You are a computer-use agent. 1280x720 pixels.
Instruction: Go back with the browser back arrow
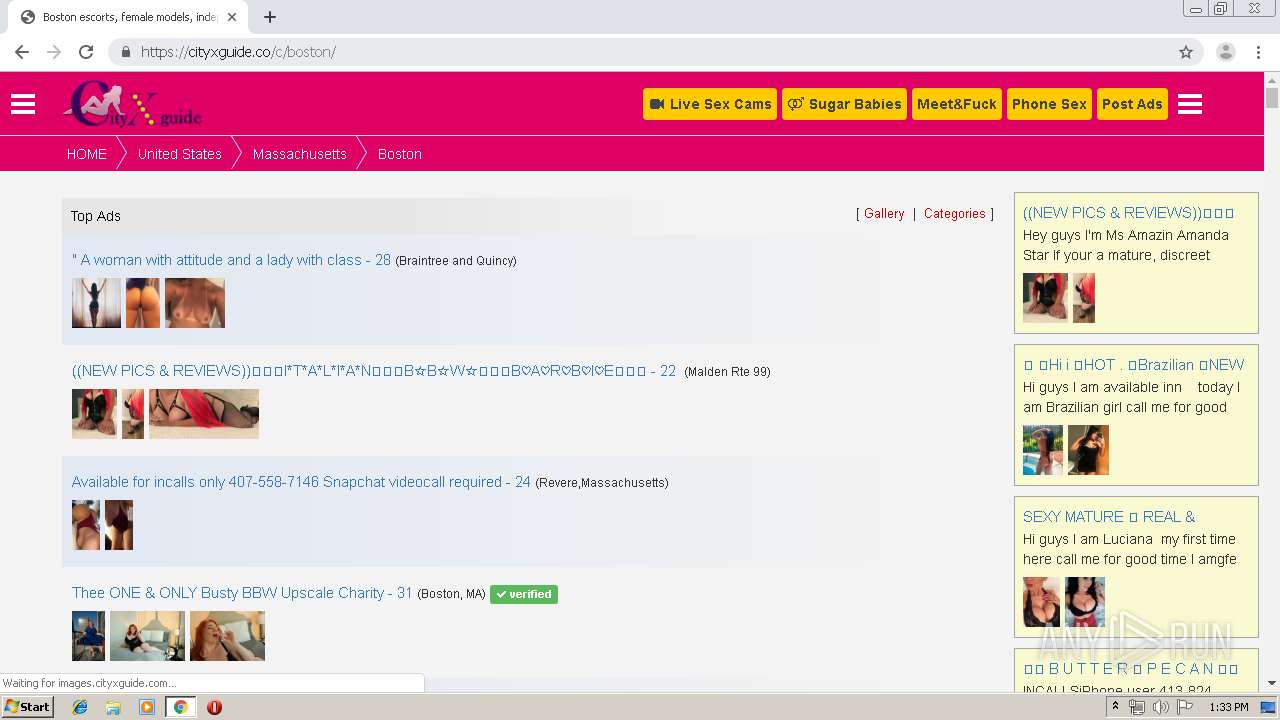pyautogui.click(x=22, y=52)
